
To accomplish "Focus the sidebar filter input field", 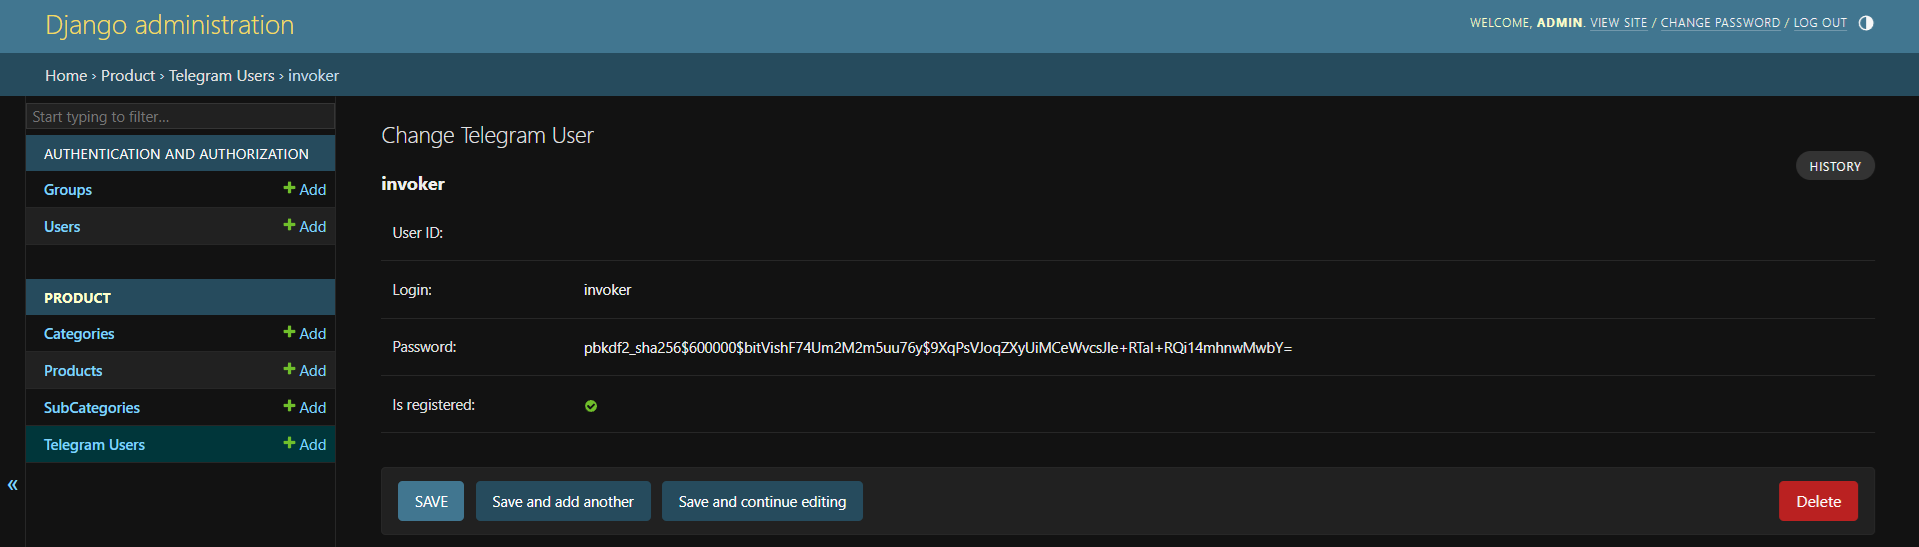I will 180,116.
